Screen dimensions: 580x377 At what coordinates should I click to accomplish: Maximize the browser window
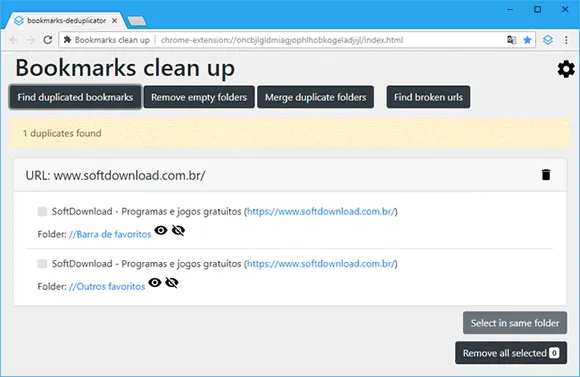[537, 9]
